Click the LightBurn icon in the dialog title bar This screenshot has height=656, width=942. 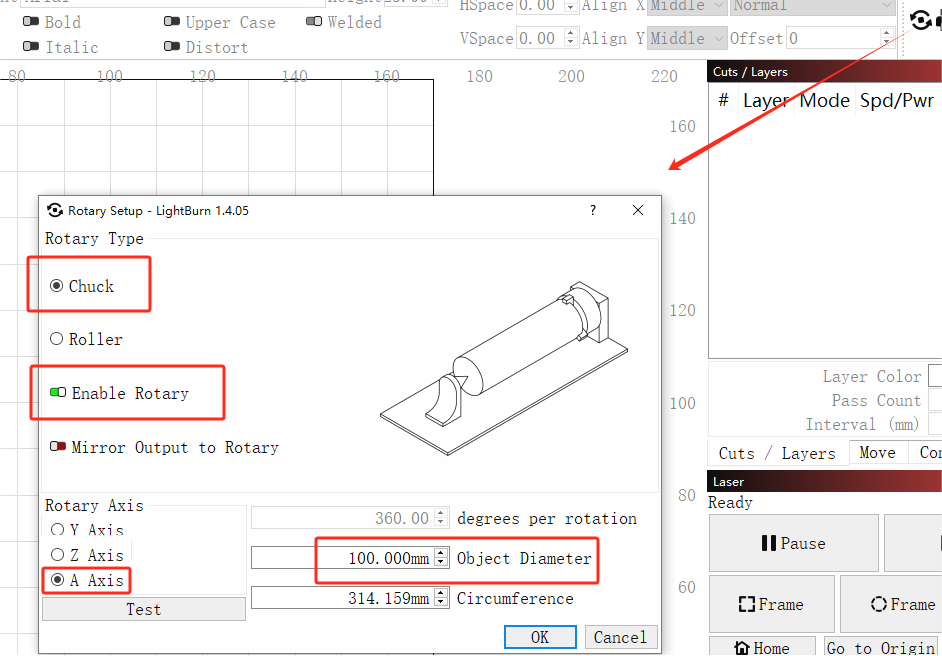(x=55, y=210)
